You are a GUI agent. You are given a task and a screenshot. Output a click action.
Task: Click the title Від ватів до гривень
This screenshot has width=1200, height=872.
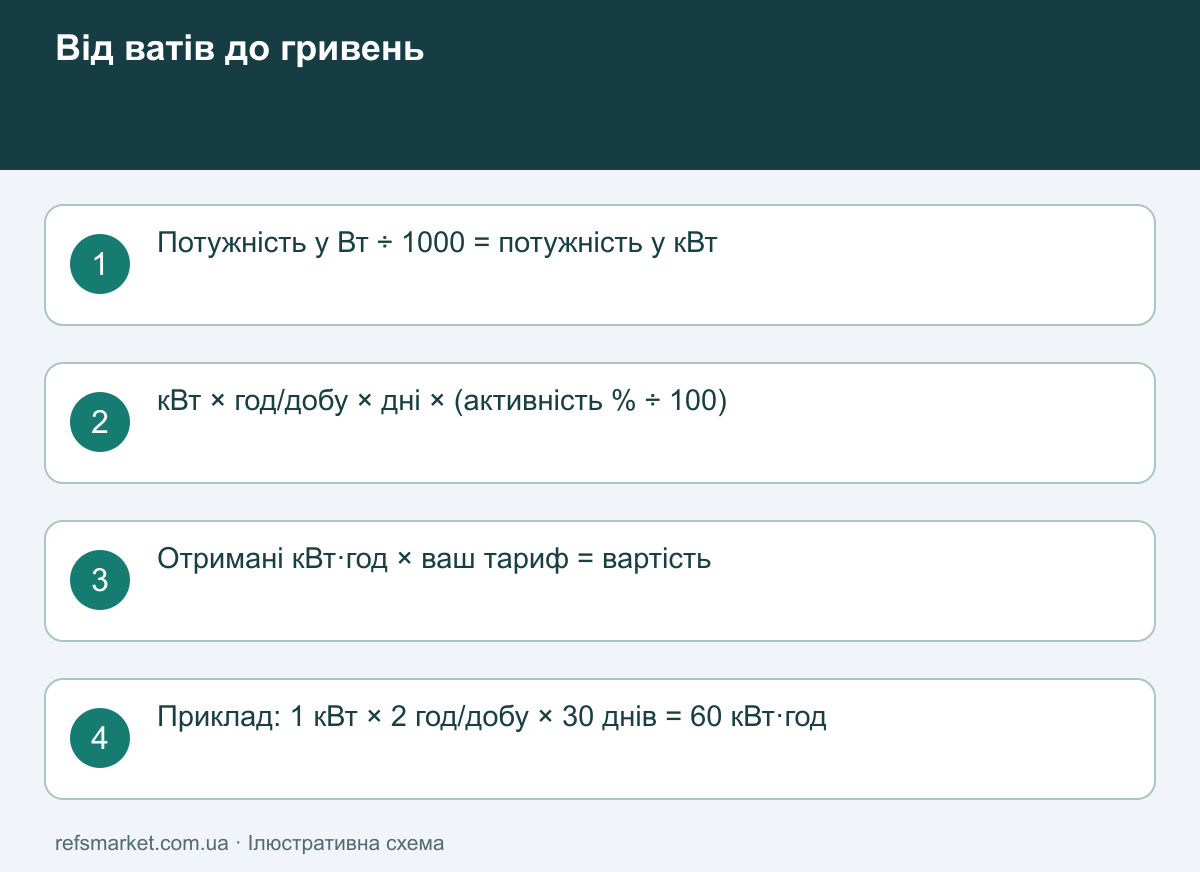pos(240,48)
